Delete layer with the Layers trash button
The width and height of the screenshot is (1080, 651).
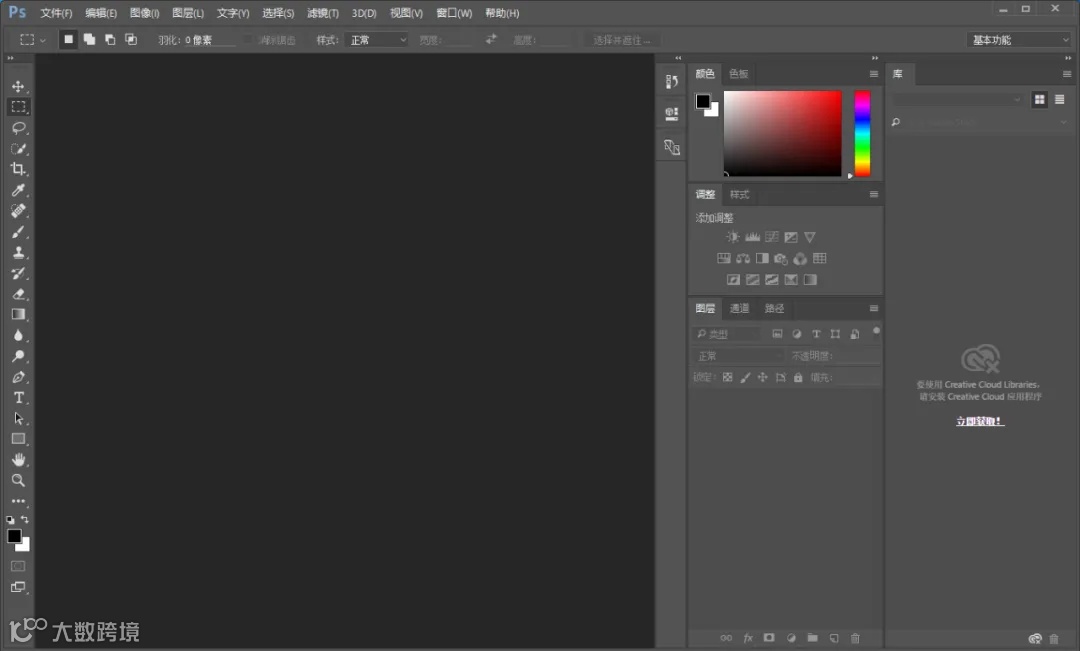[x=855, y=638]
